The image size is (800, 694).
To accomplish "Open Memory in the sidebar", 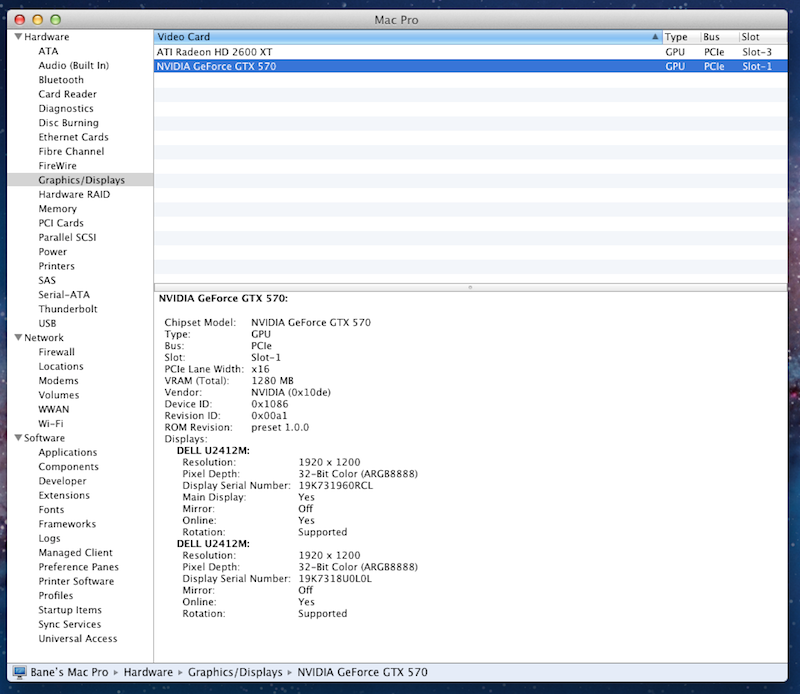I will [x=58, y=208].
